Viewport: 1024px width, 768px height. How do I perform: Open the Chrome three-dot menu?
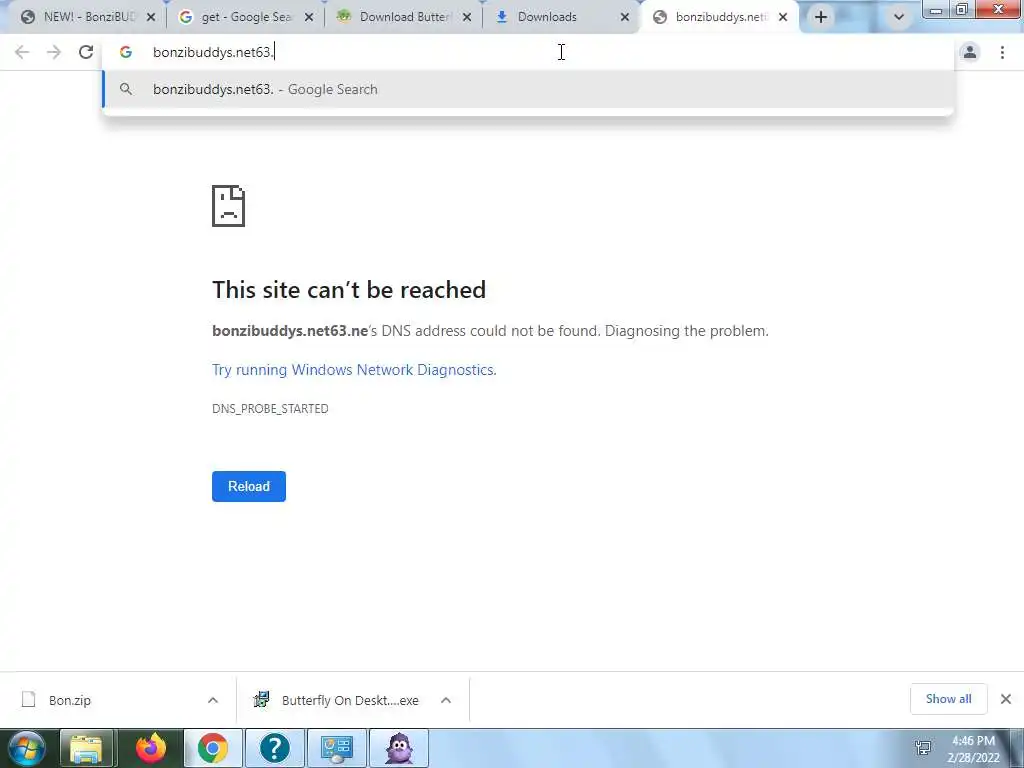coord(1002,52)
